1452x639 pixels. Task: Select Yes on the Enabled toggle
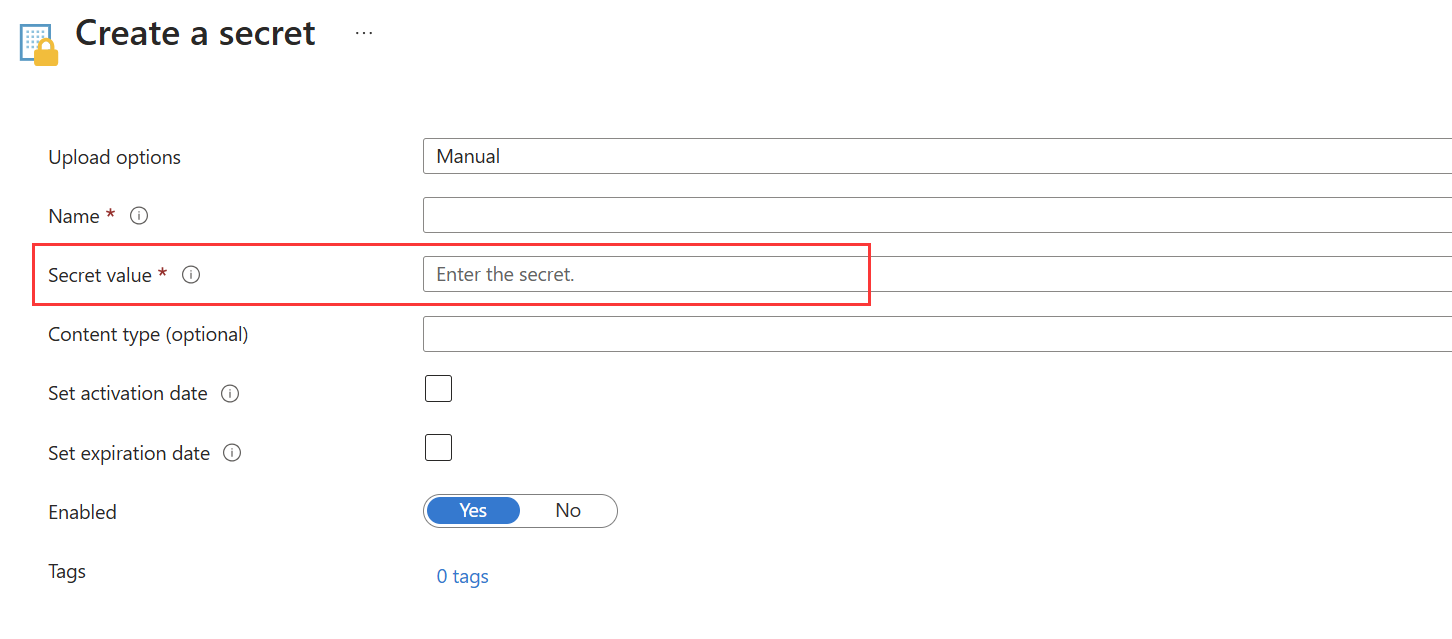[473, 511]
